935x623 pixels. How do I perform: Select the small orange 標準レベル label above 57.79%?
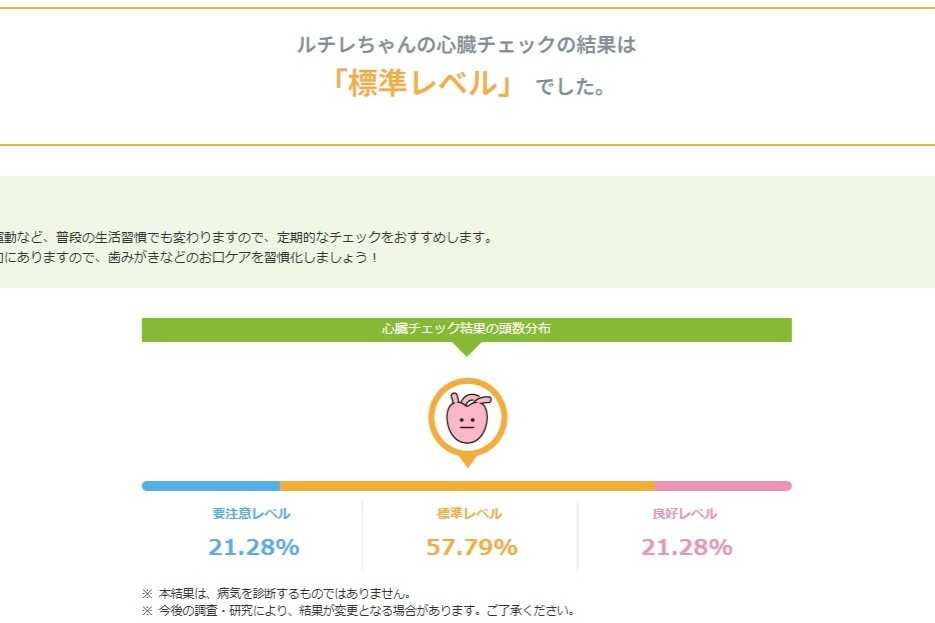tap(470, 514)
